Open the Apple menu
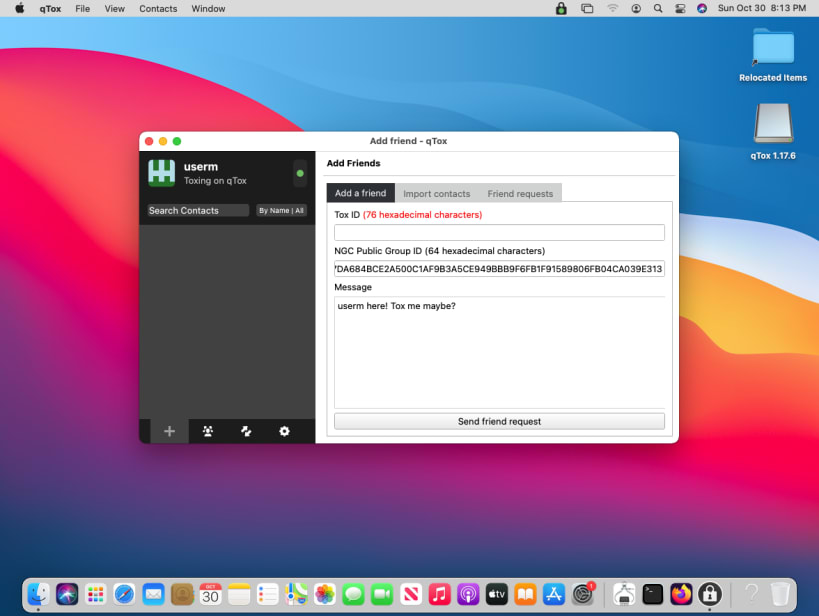This screenshot has height=616, width=819. pos(19,8)
